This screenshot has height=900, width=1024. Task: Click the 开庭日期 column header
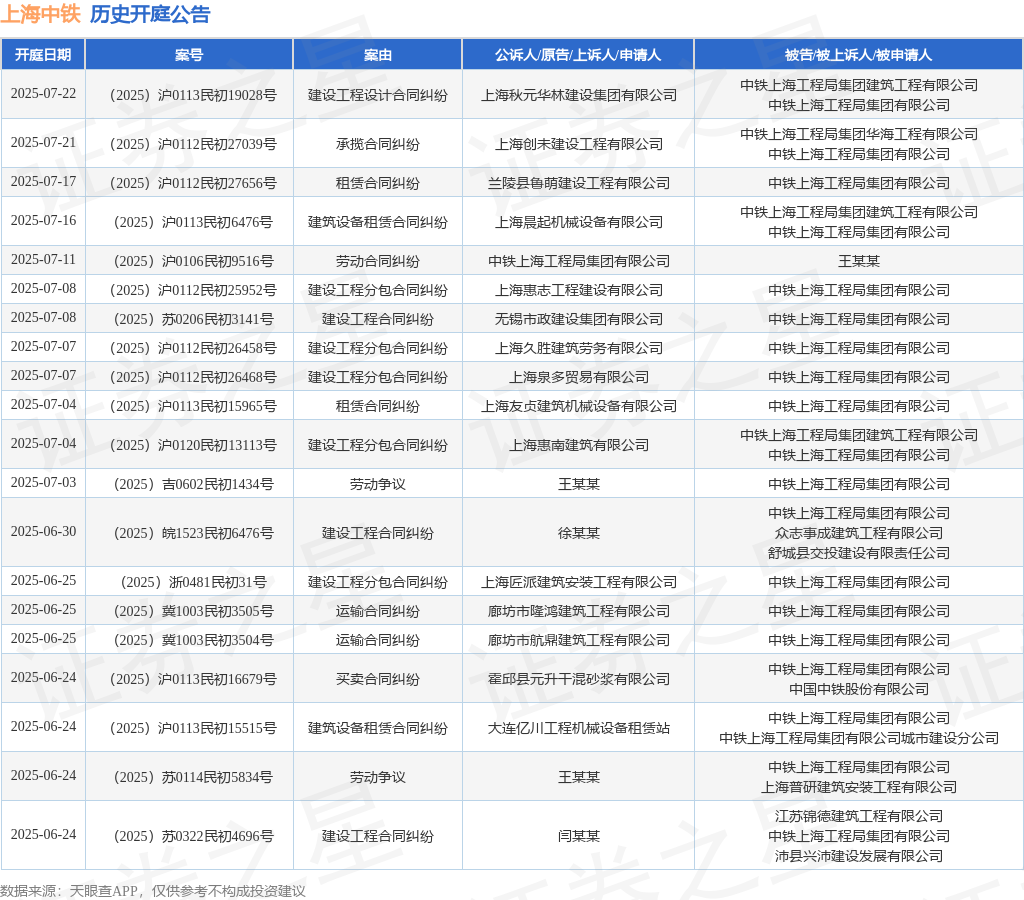point(43,55)
